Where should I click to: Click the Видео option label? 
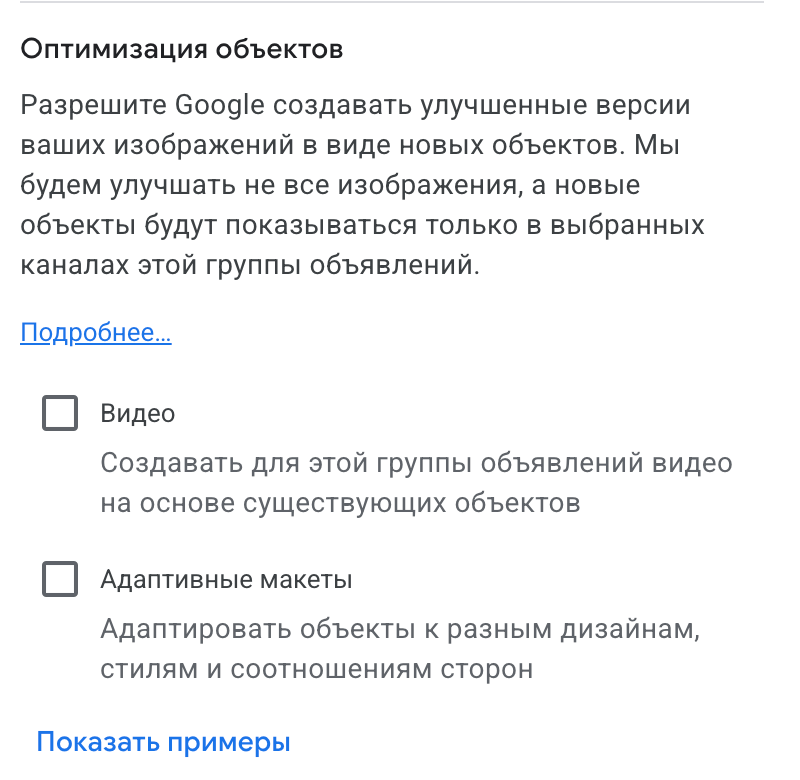pos(138,413)
